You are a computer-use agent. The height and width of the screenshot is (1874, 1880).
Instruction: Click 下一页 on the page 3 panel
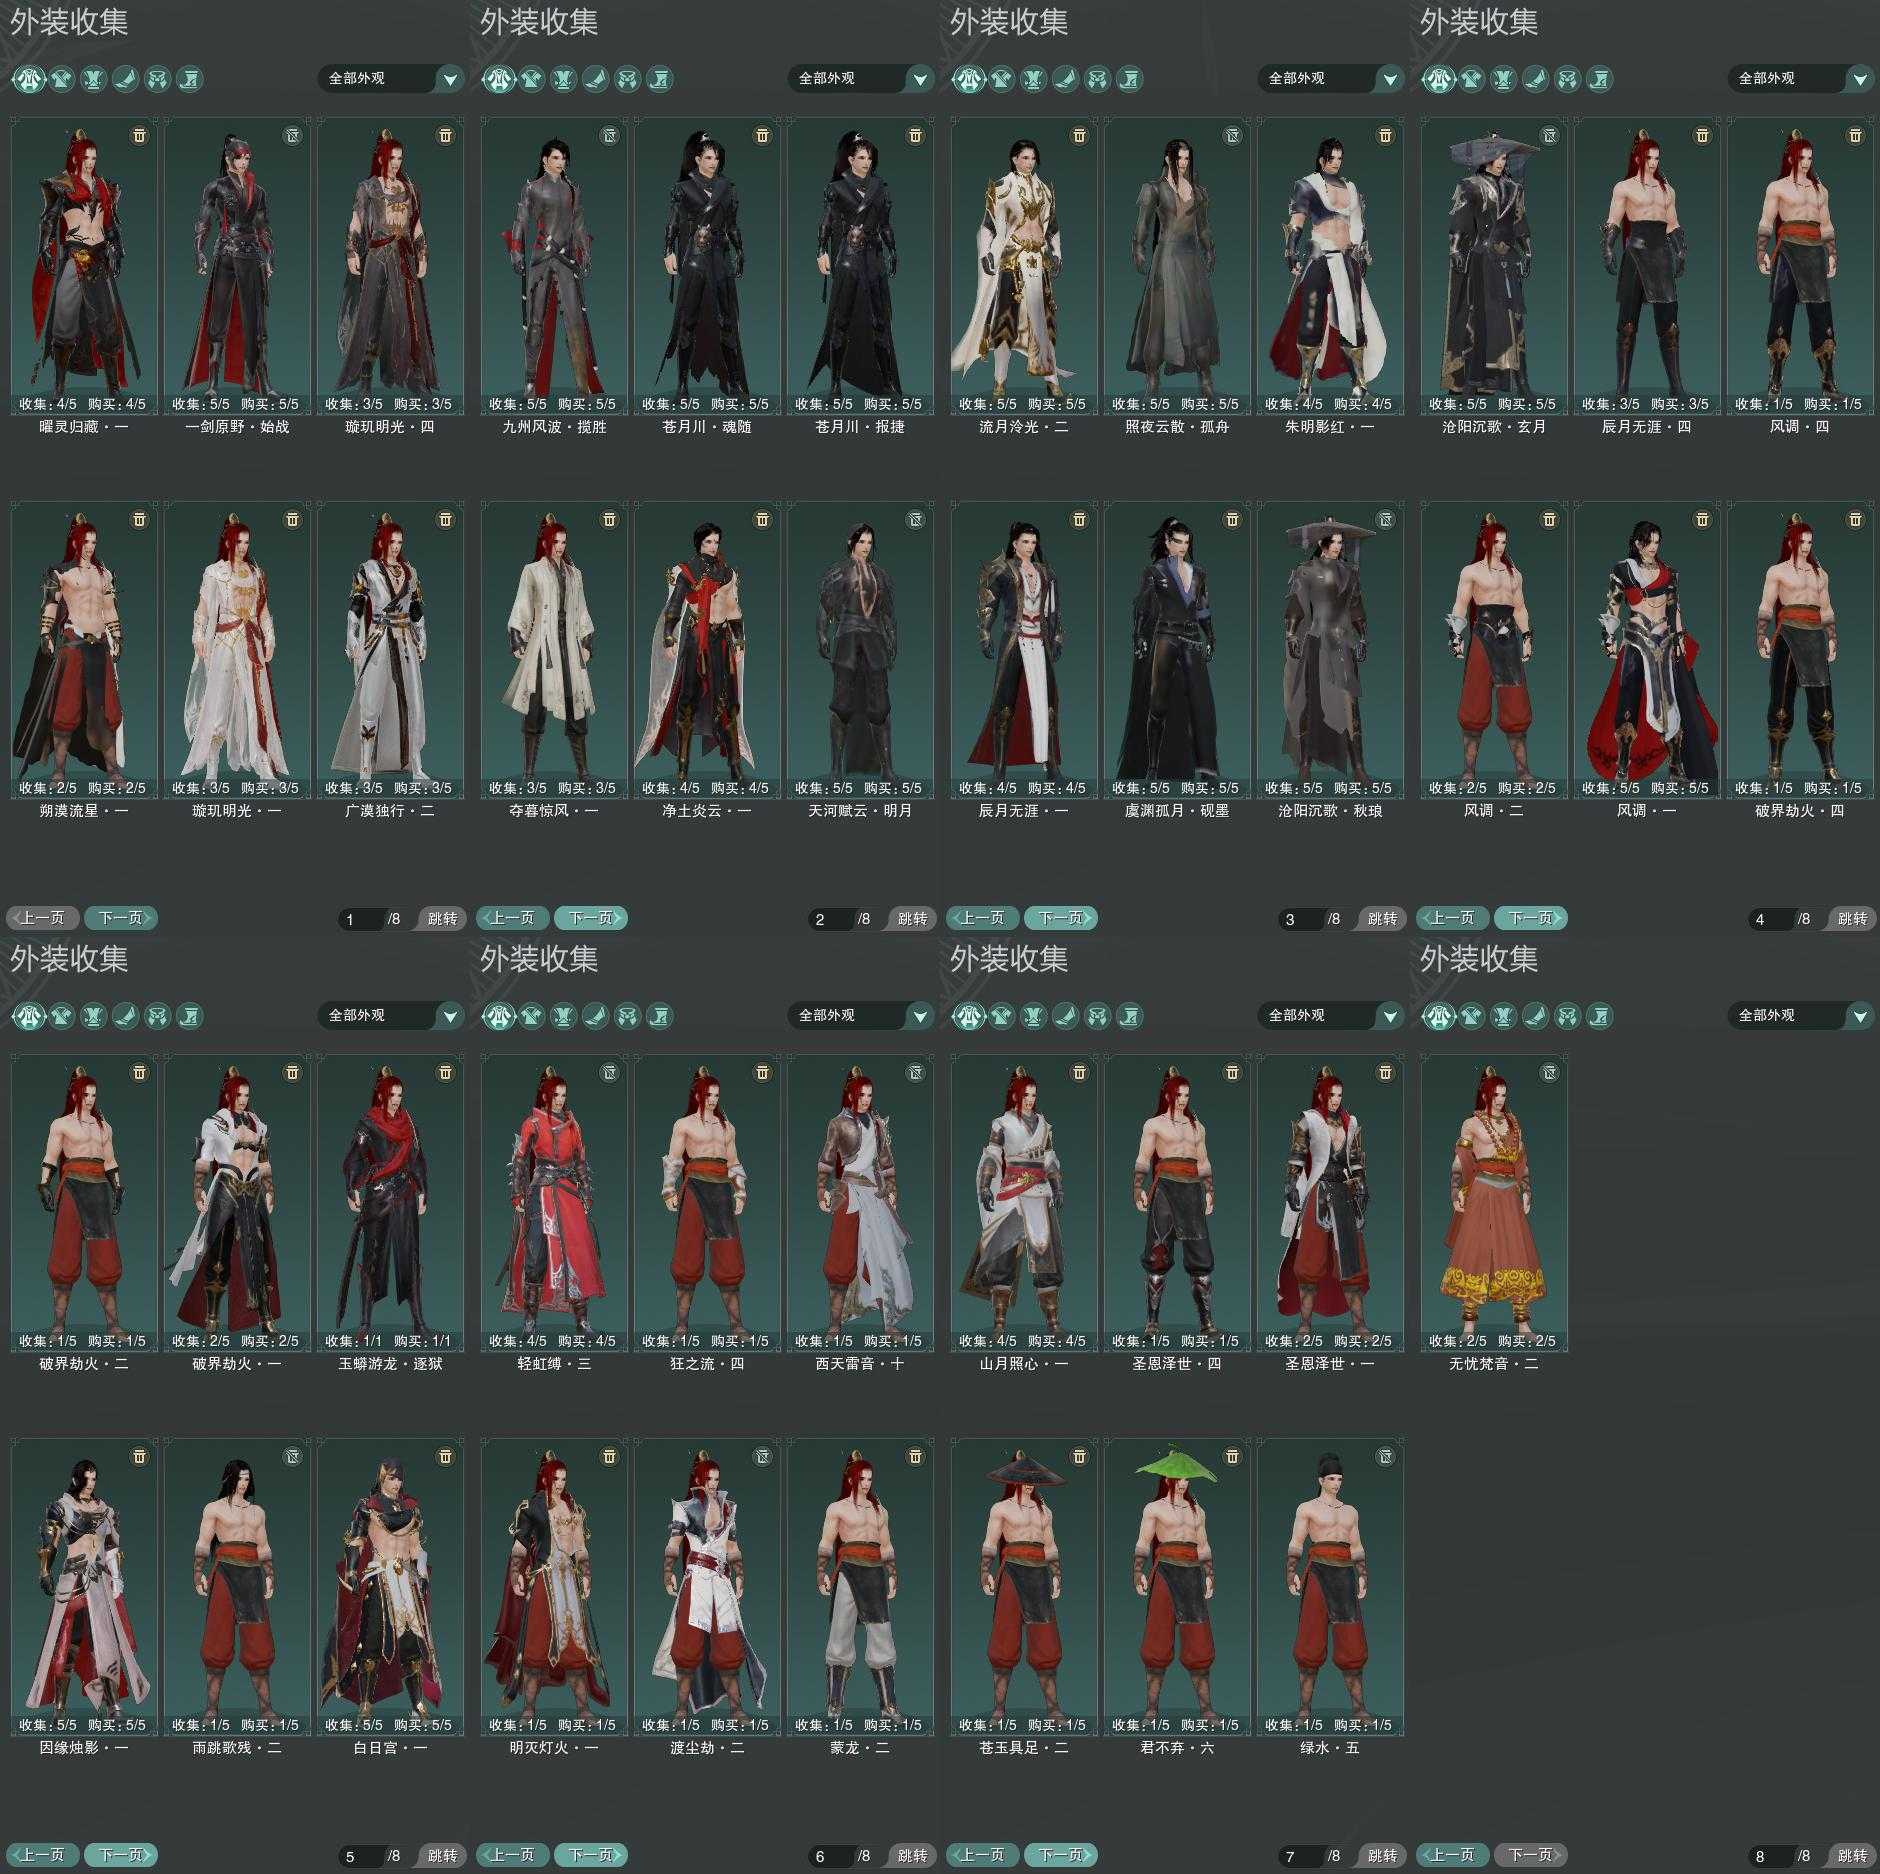1060,918
